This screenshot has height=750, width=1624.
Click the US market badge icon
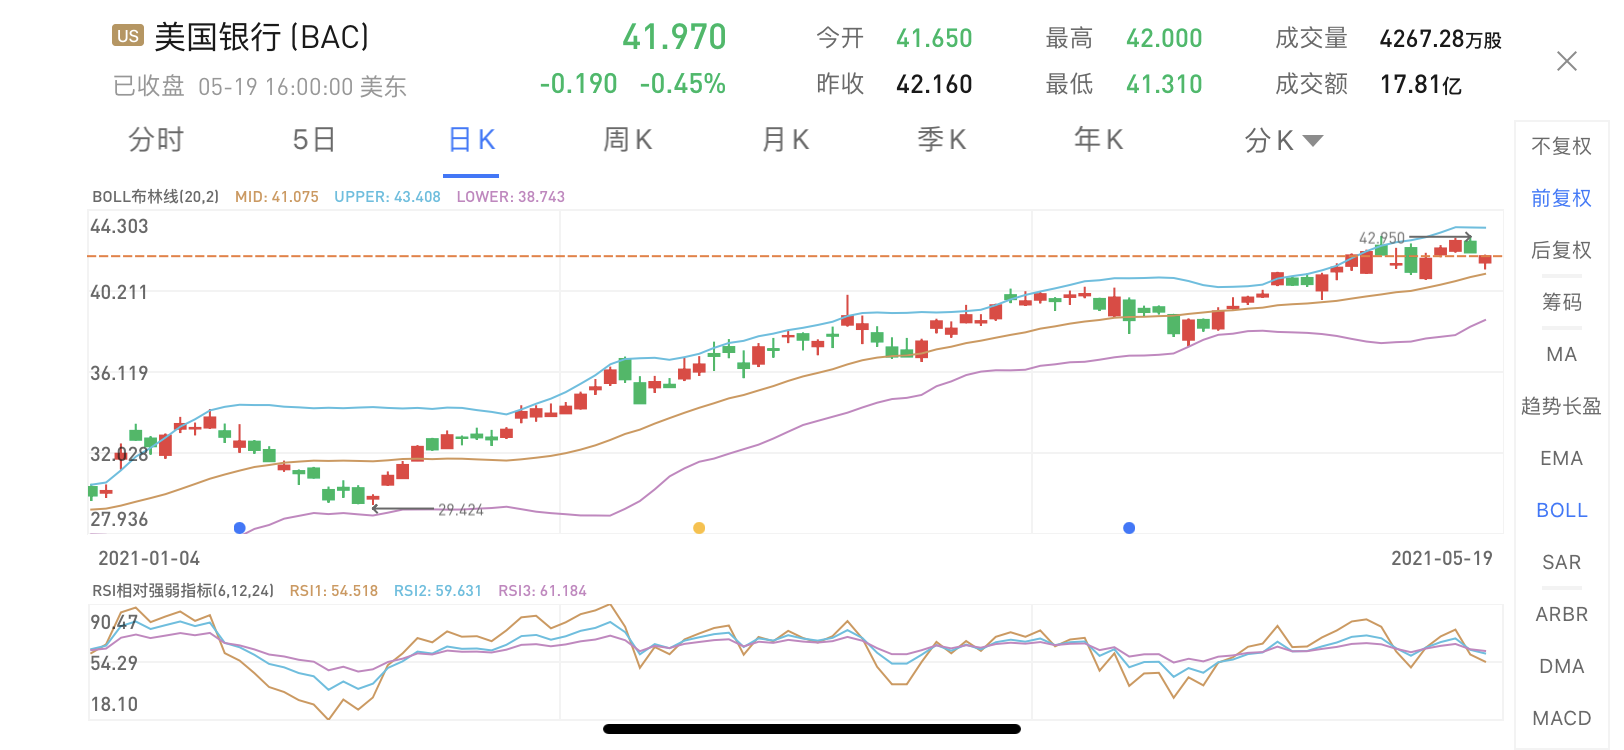(128, 36)
